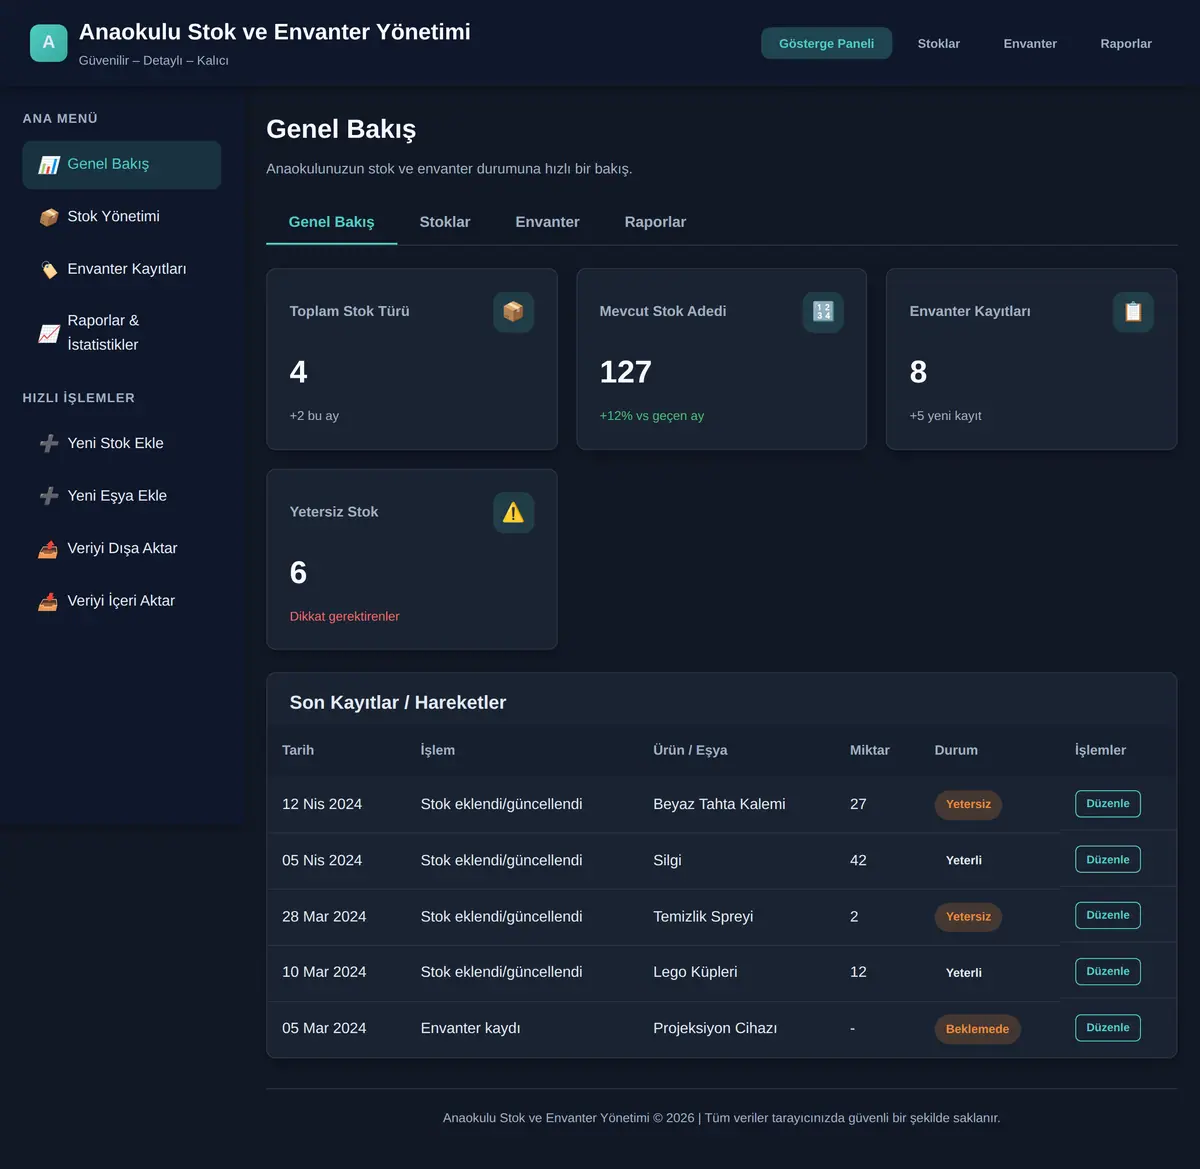Click the Veriyi İçeri Aktar import icon
1200x1169 pixels.
pos(49,601)
